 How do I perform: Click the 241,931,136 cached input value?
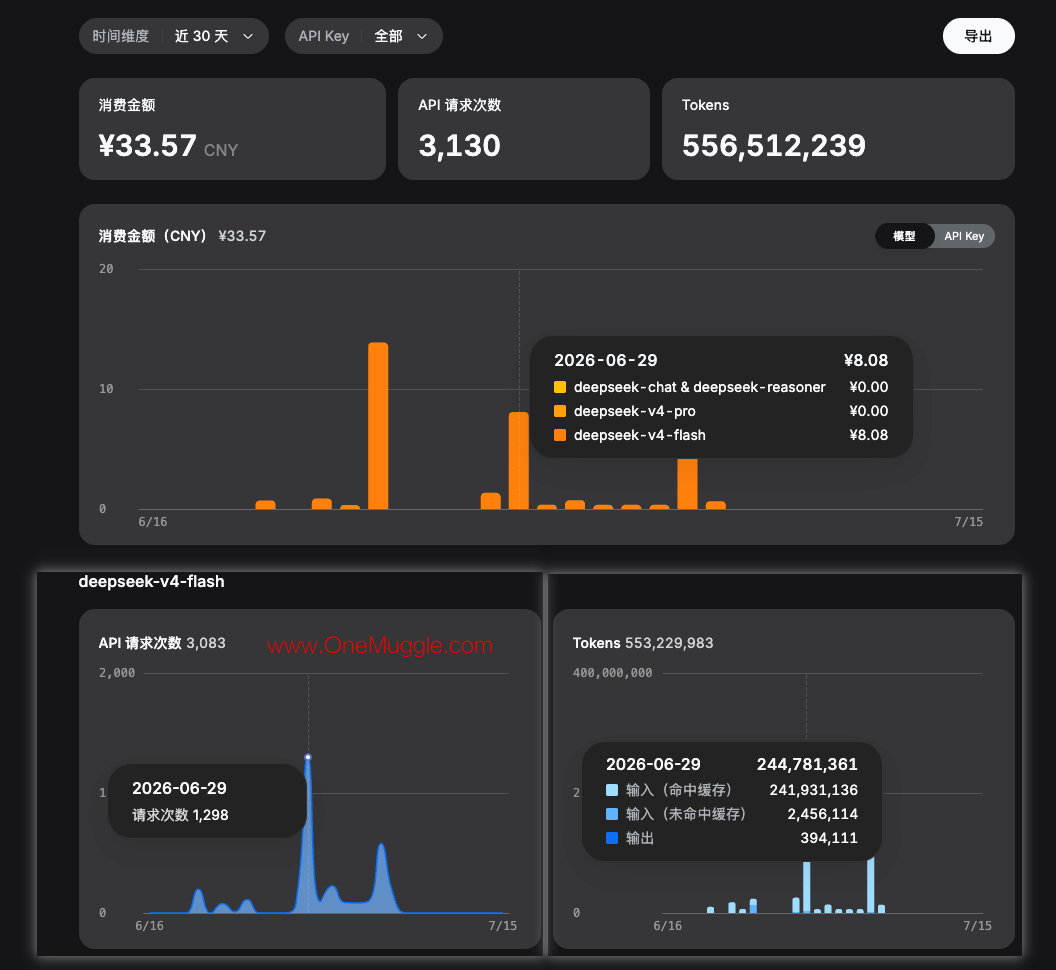click(x=814, y=790)
